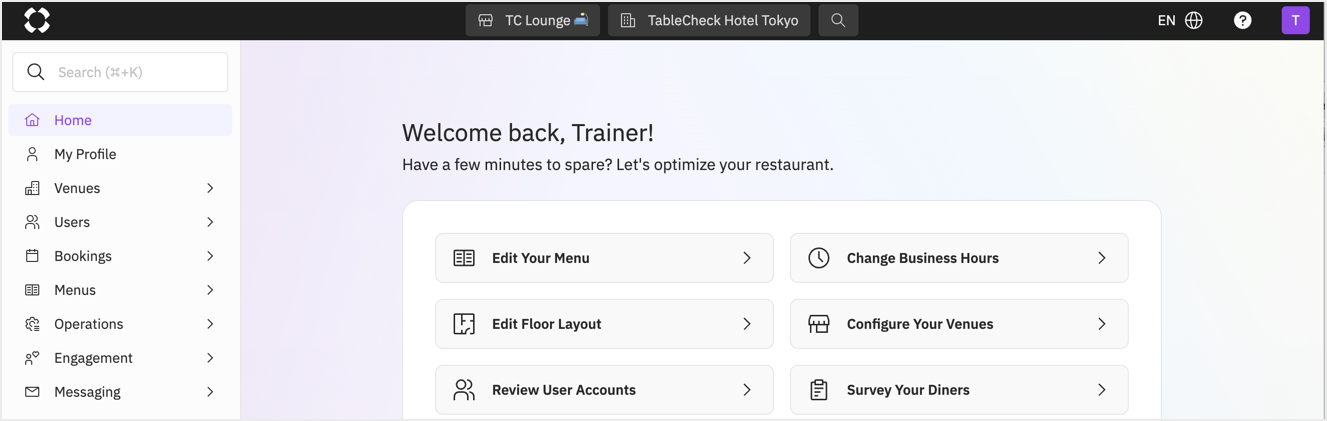Expand the Venues sidebar chevron
The width and height of the screenshot is (1327, 421).
210,188
